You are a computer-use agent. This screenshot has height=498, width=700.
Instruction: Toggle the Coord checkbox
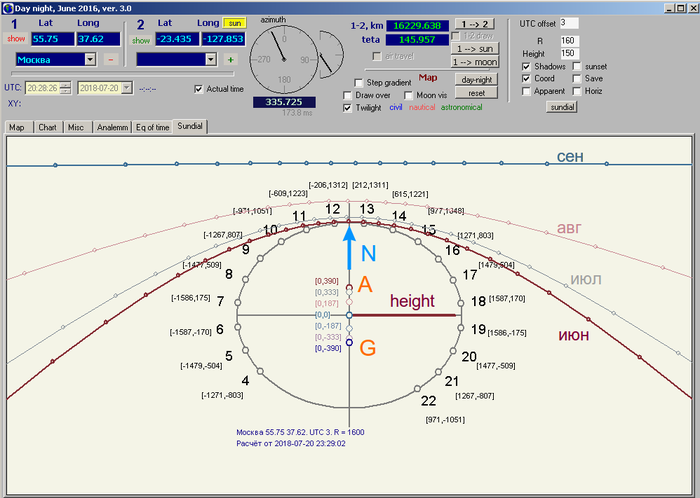click(526, 79)
